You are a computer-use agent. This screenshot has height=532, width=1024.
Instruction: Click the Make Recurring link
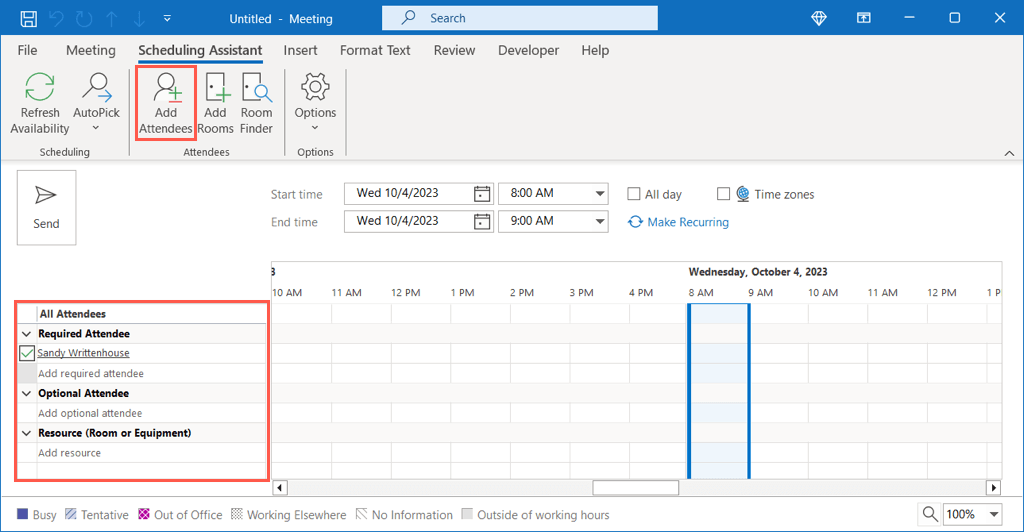(687, 222)
